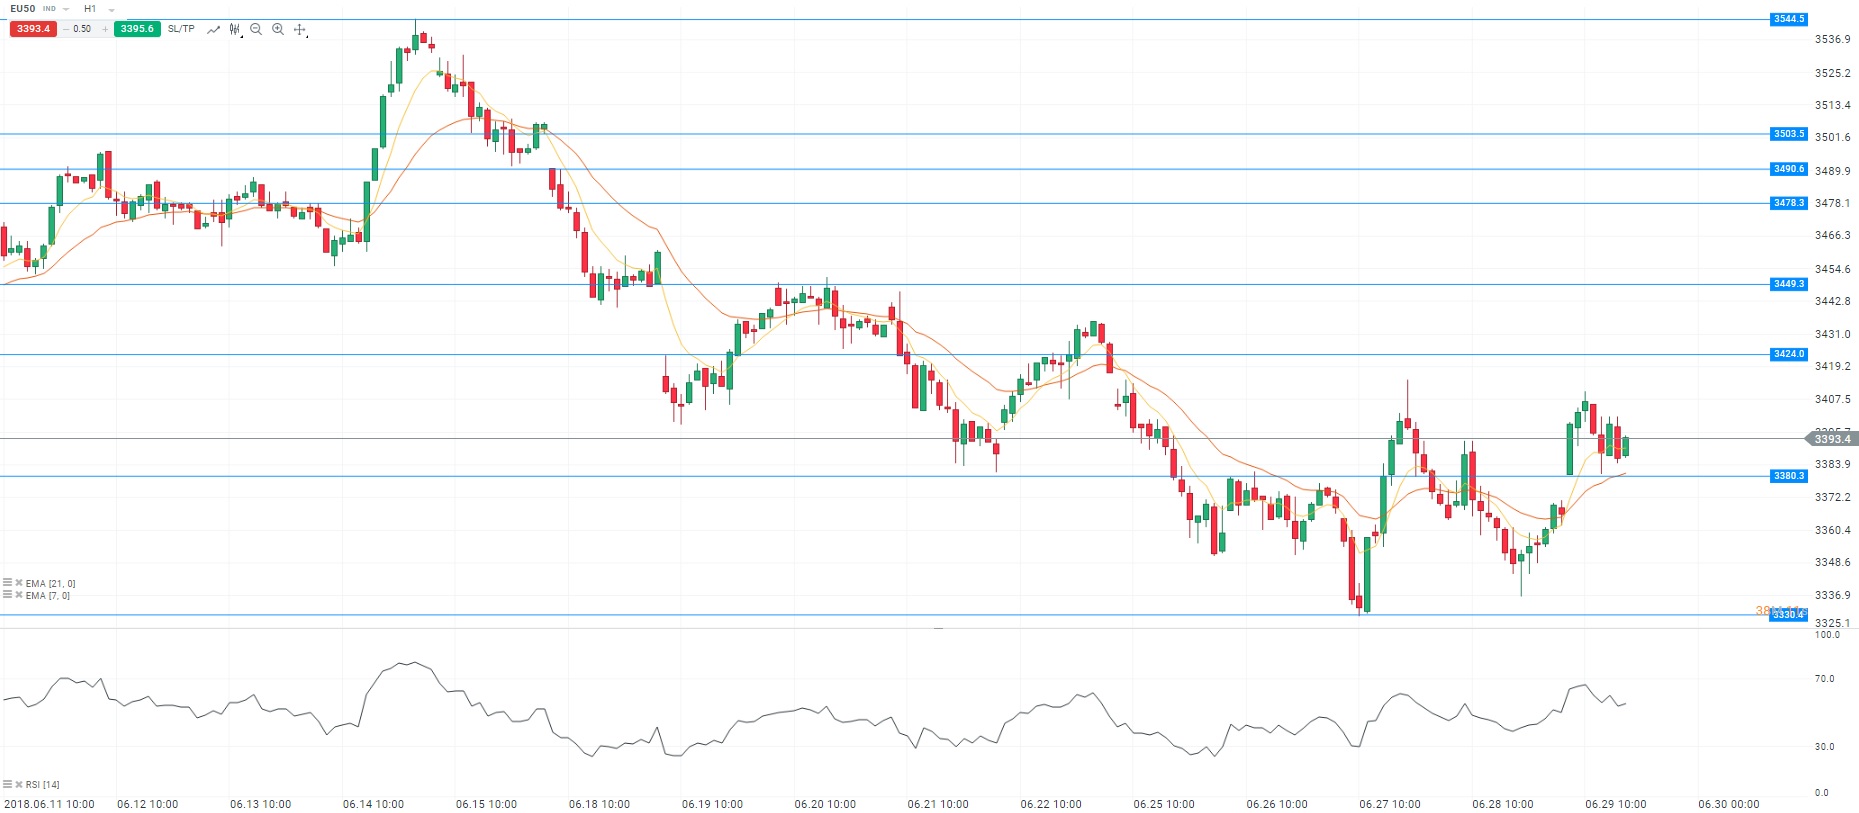
Task: Select the 3380.3 horizontal level tag
Action: pyautogui.click(x=1789, y=476)
